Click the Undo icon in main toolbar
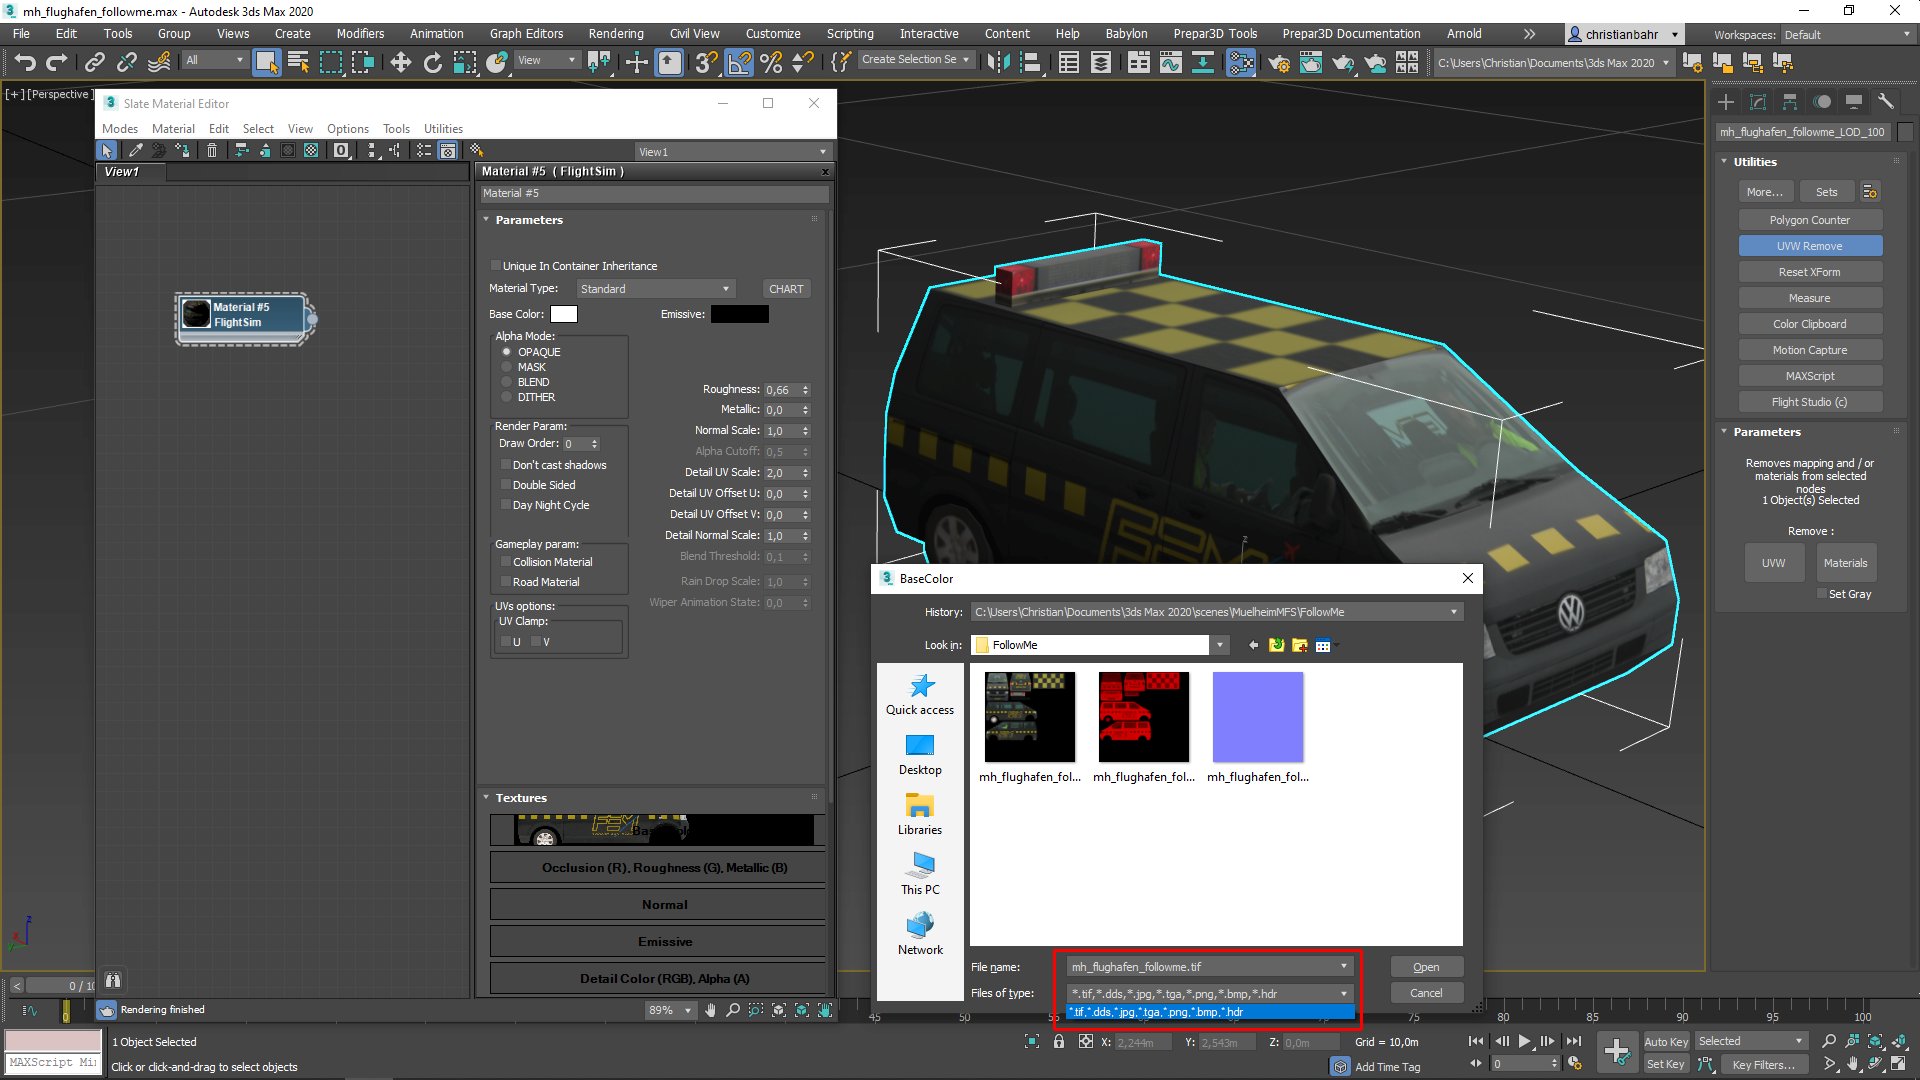This screenshot has width=1920, height=1080. (x=25, y=63)
